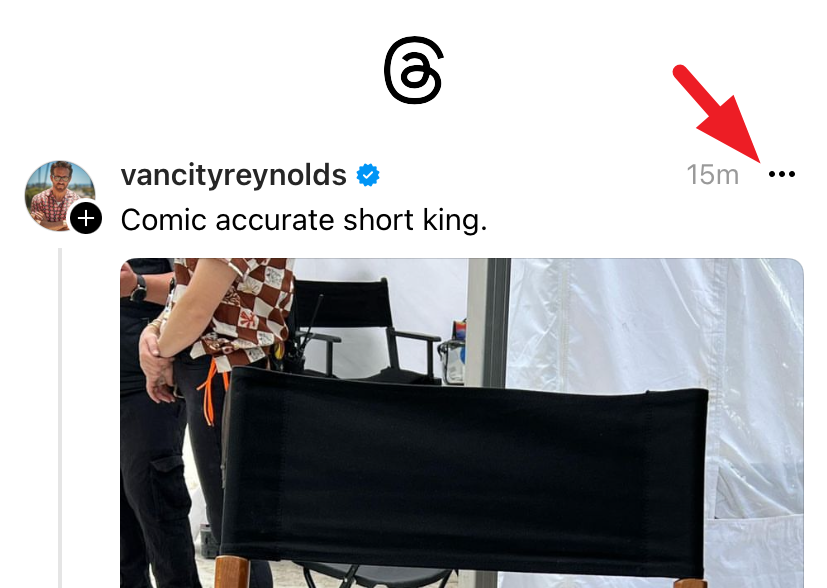Open the three-dot more options menu
The width and height of the screenshot is (827, 588).
(782, 174)
